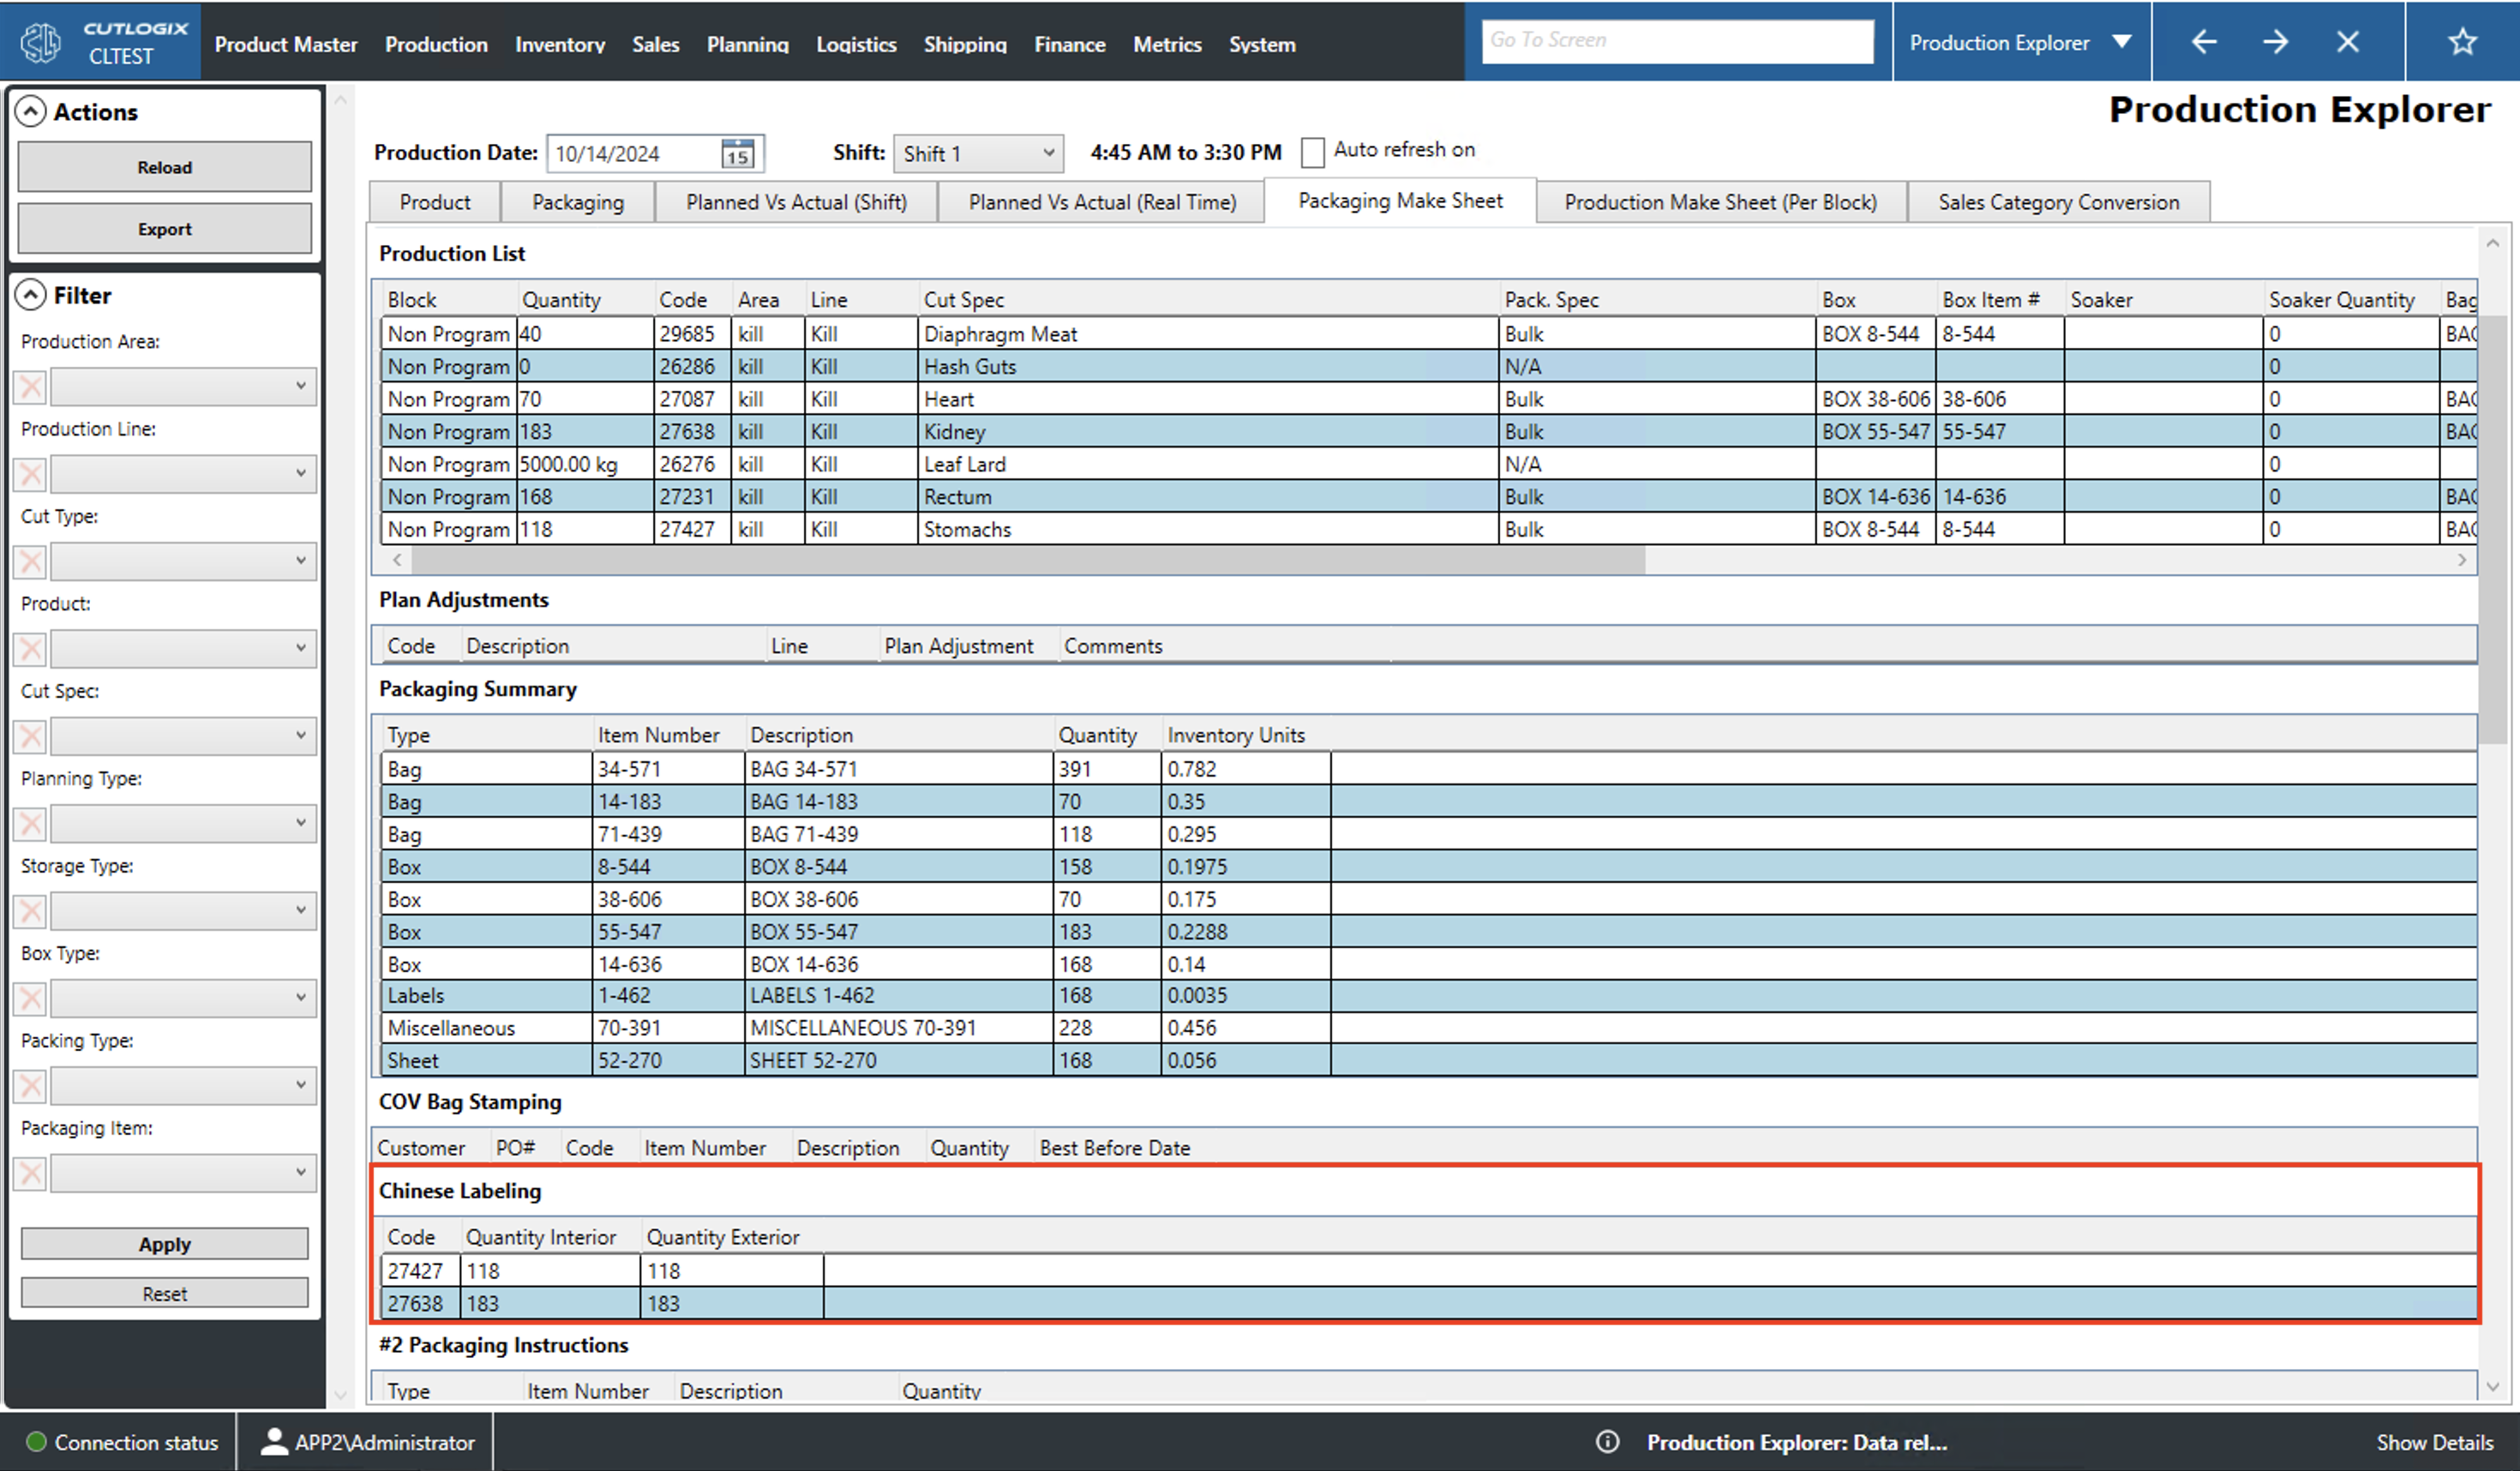
Task: Navigate back with the left arrow icon
Action: pyautogui.click(x=2203, y=41)
